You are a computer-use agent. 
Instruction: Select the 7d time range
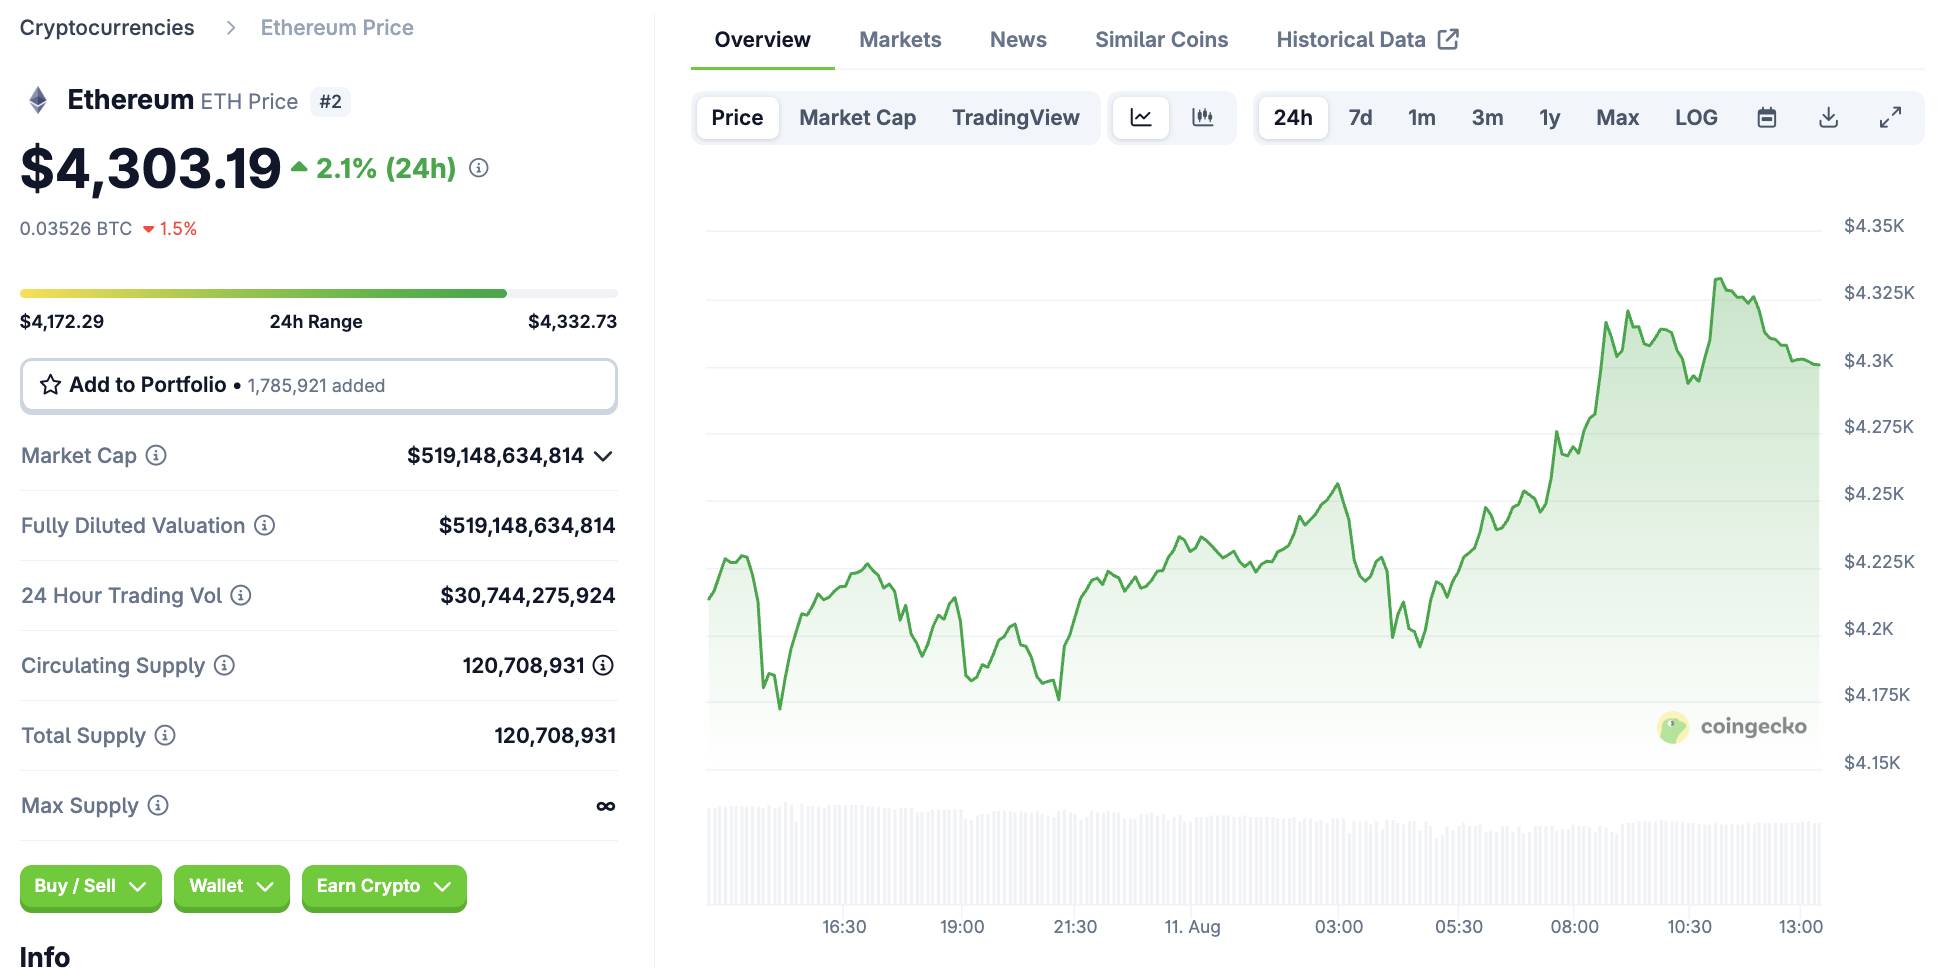click(1360, 118)
